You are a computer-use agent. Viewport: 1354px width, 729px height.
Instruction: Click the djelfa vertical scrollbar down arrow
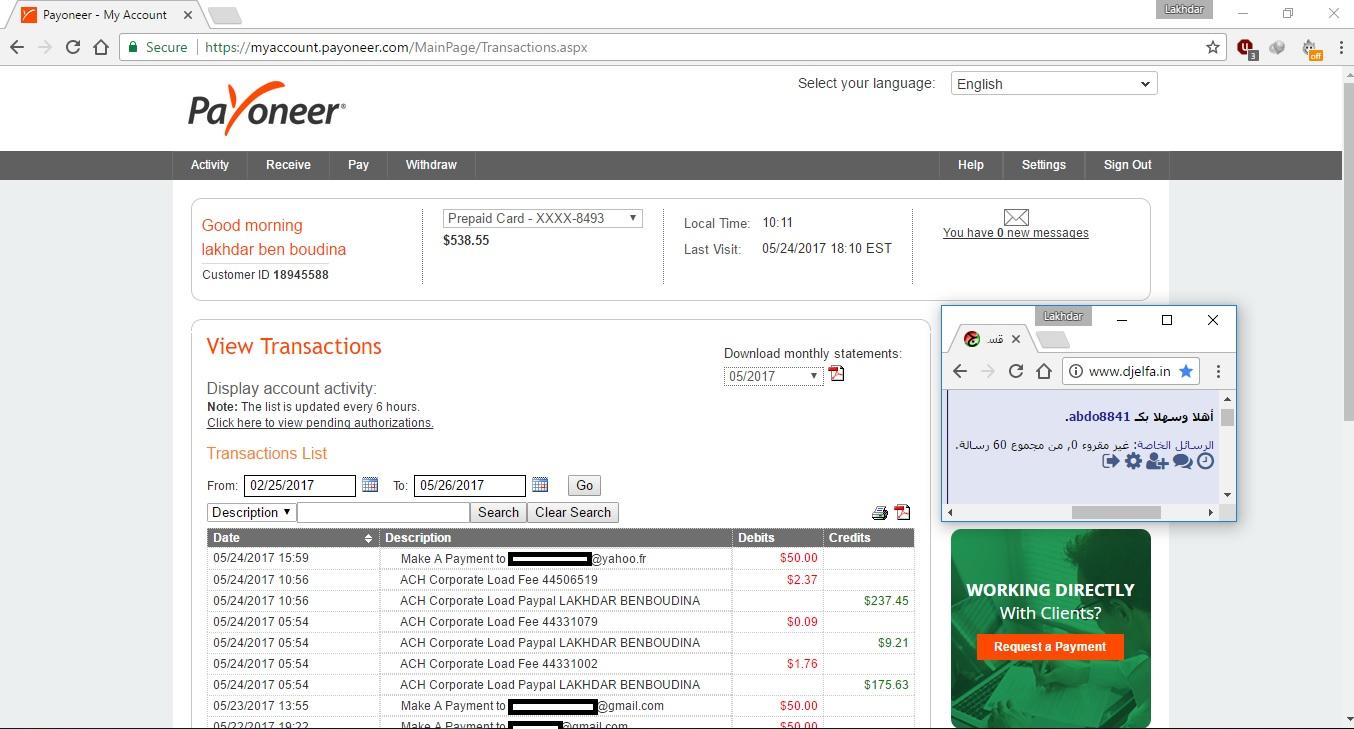tap(1228, 494)
